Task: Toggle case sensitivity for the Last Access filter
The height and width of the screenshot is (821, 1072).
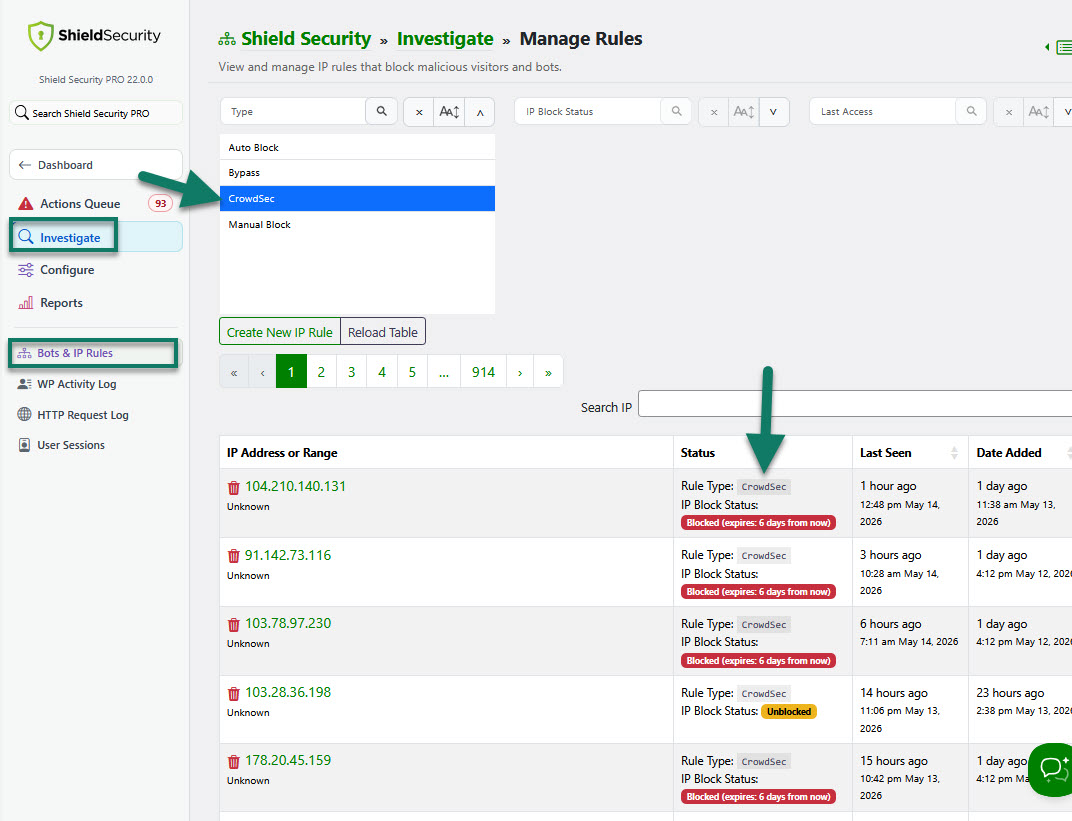Action: coord(1038,112)
